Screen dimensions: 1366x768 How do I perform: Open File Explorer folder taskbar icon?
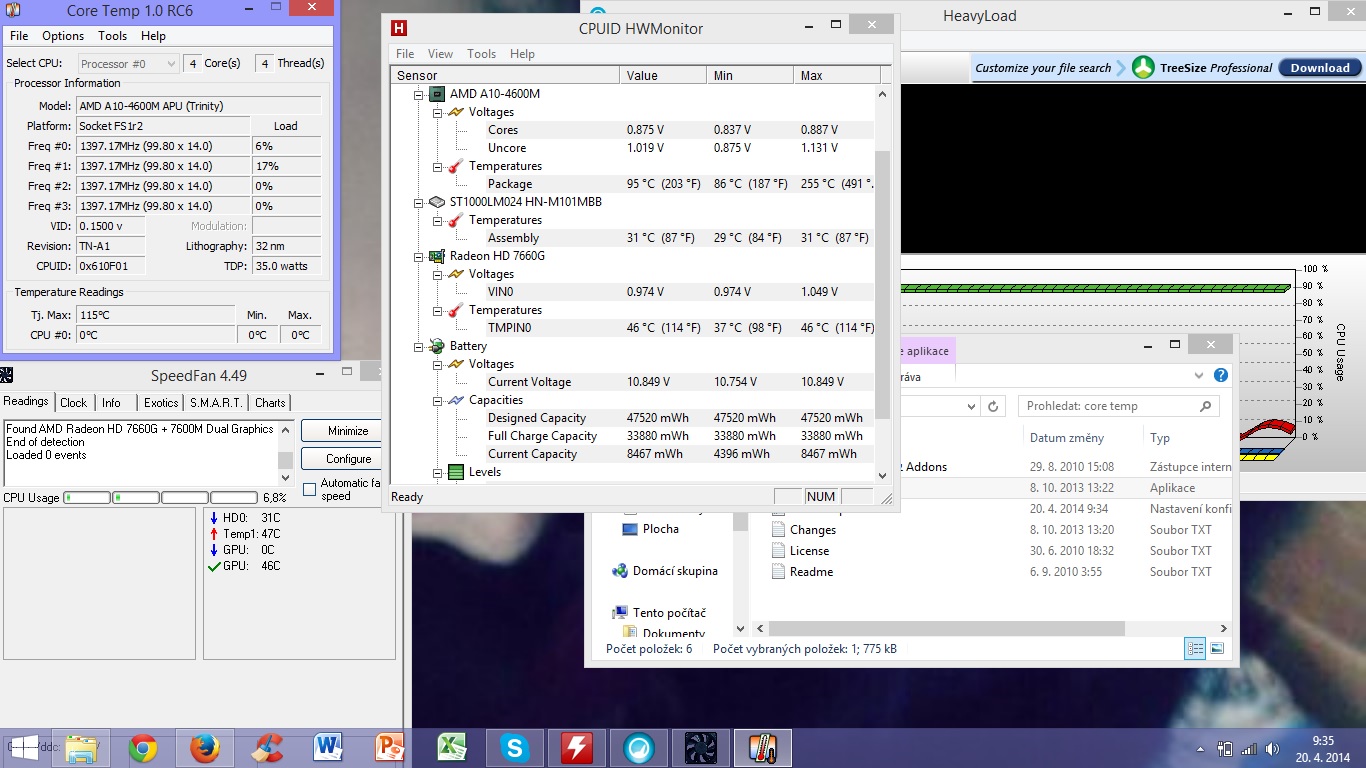click(x=82, y=747)
